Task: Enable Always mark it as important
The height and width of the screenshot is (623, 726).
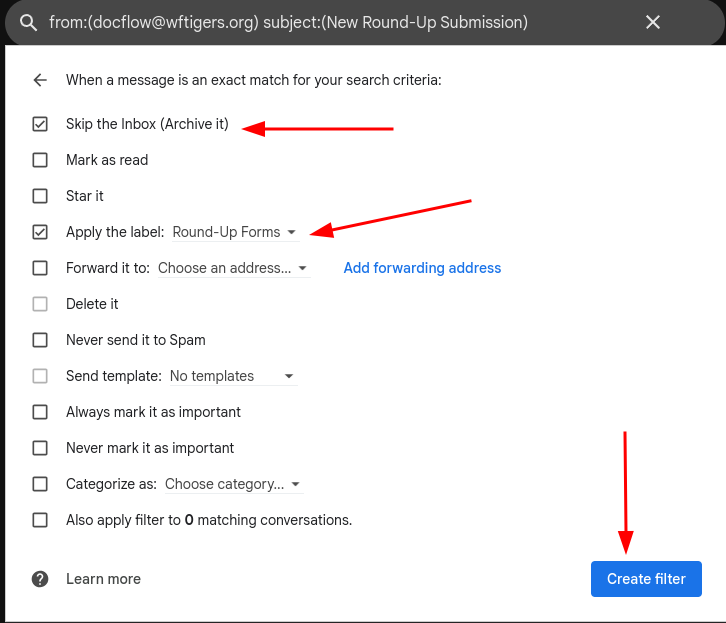Action: click(40, 411)
